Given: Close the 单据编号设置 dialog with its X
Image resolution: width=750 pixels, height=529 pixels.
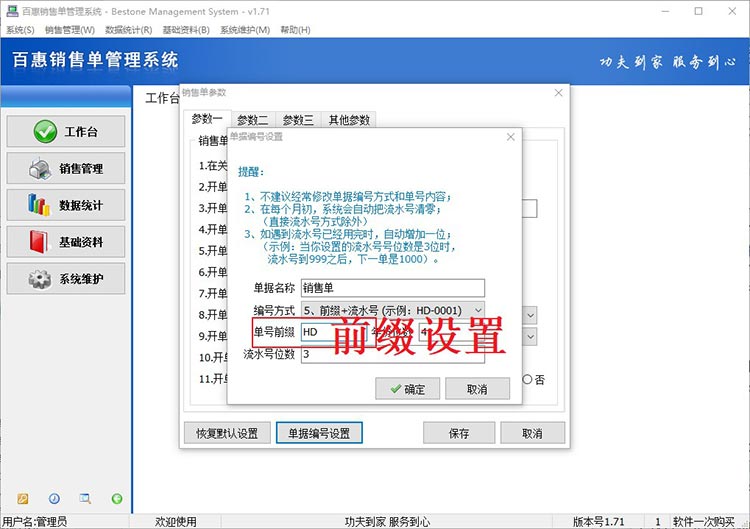Looking at the screenshot, I should [510, 137].
